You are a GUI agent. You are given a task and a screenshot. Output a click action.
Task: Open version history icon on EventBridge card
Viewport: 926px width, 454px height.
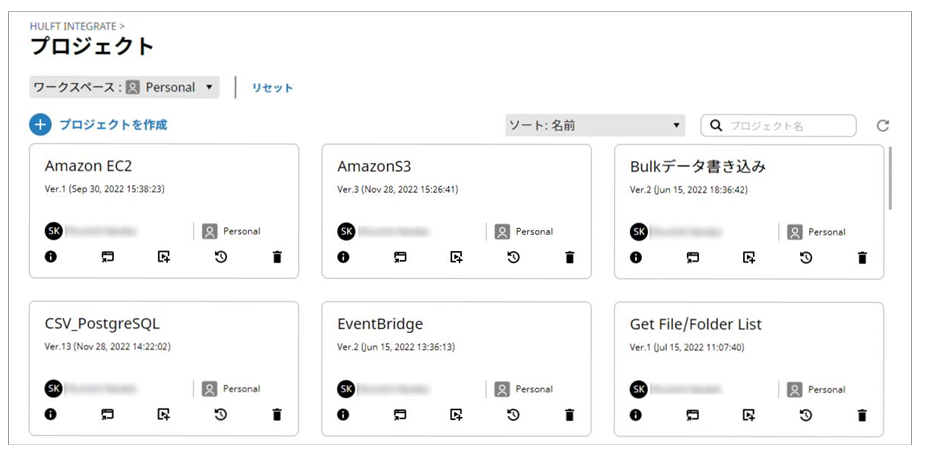pyautogui.click(x=513, y=414)
